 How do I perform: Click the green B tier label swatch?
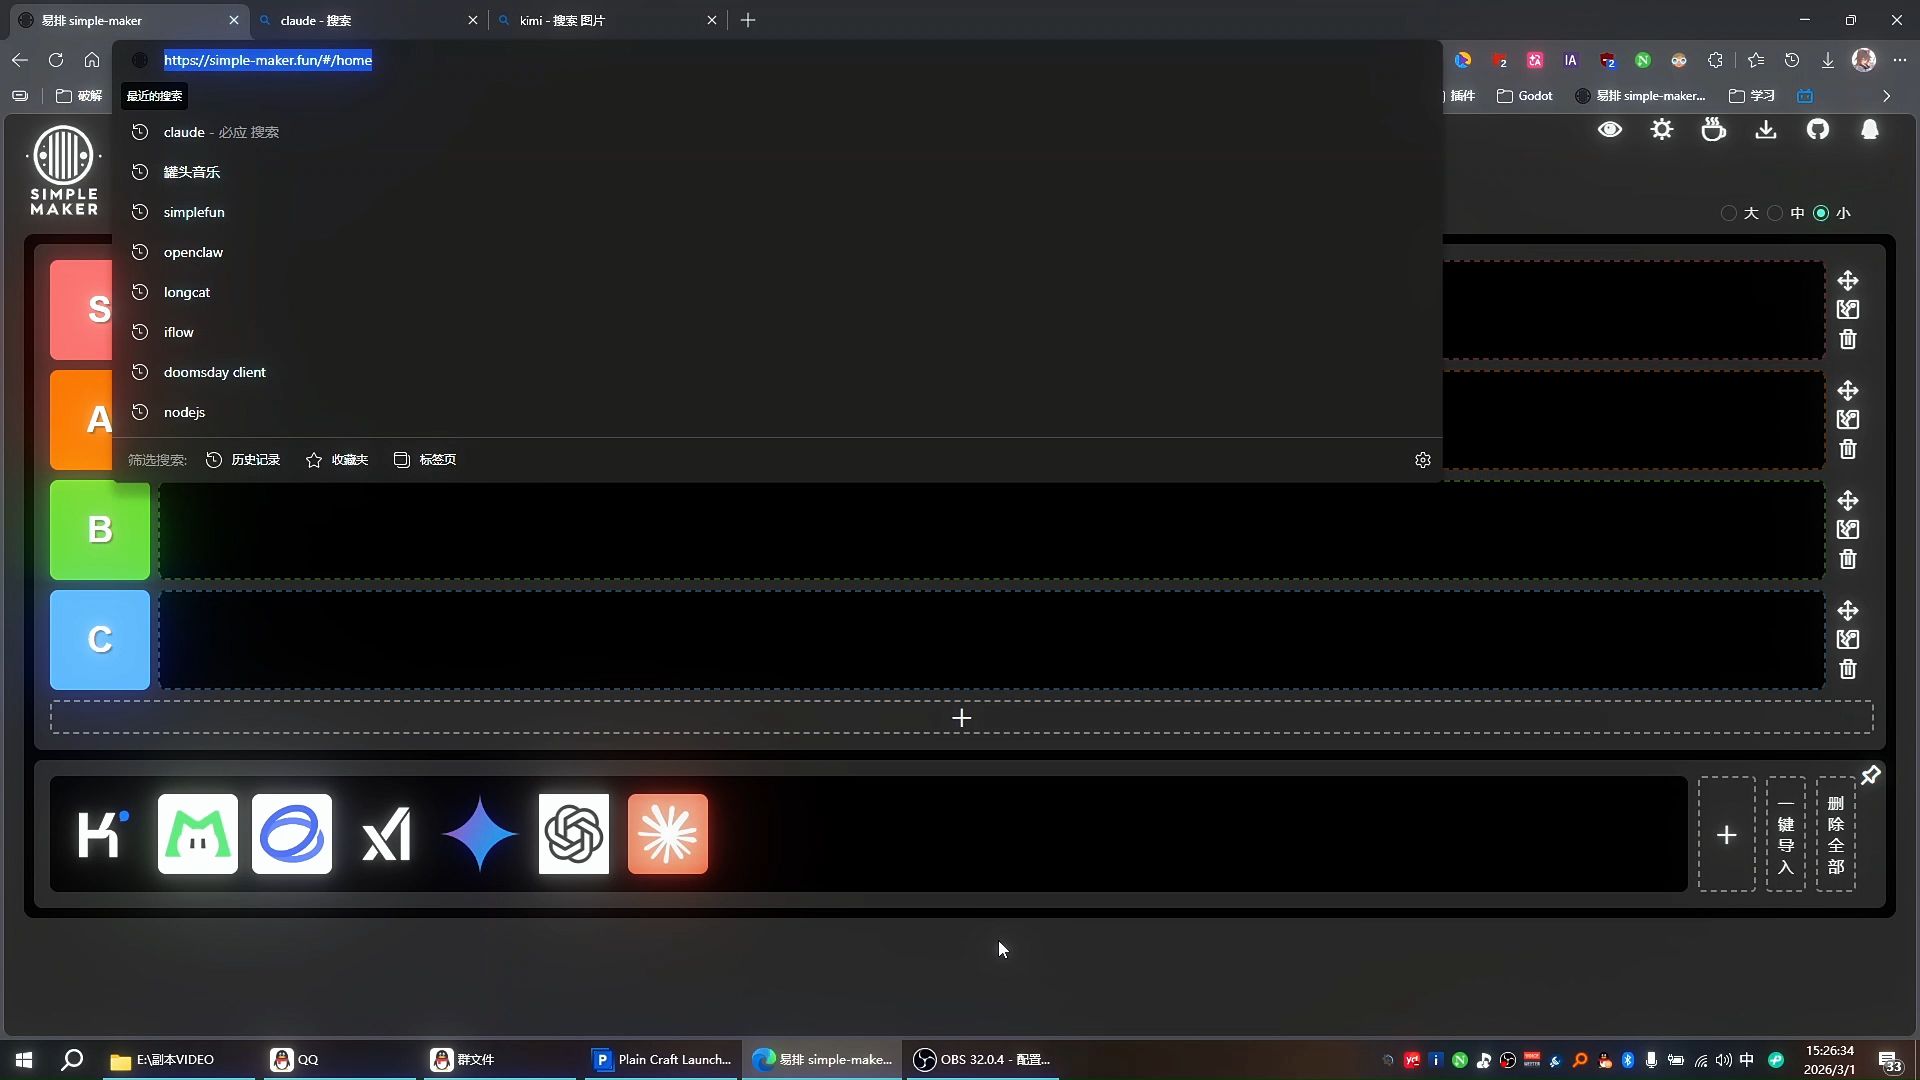point(100,530)
